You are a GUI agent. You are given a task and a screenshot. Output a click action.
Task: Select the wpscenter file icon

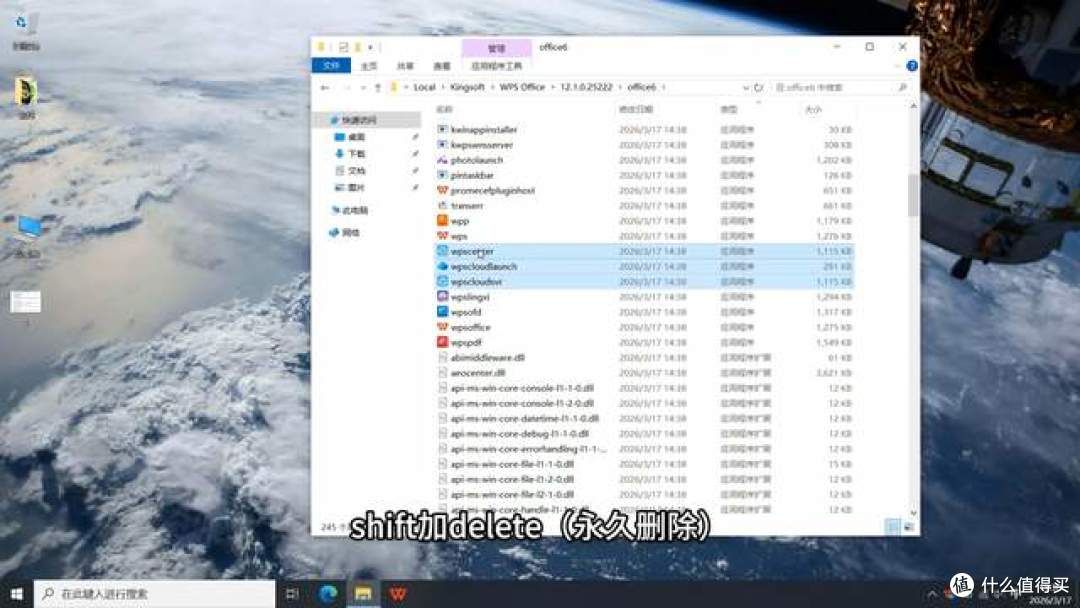[442, 251]
